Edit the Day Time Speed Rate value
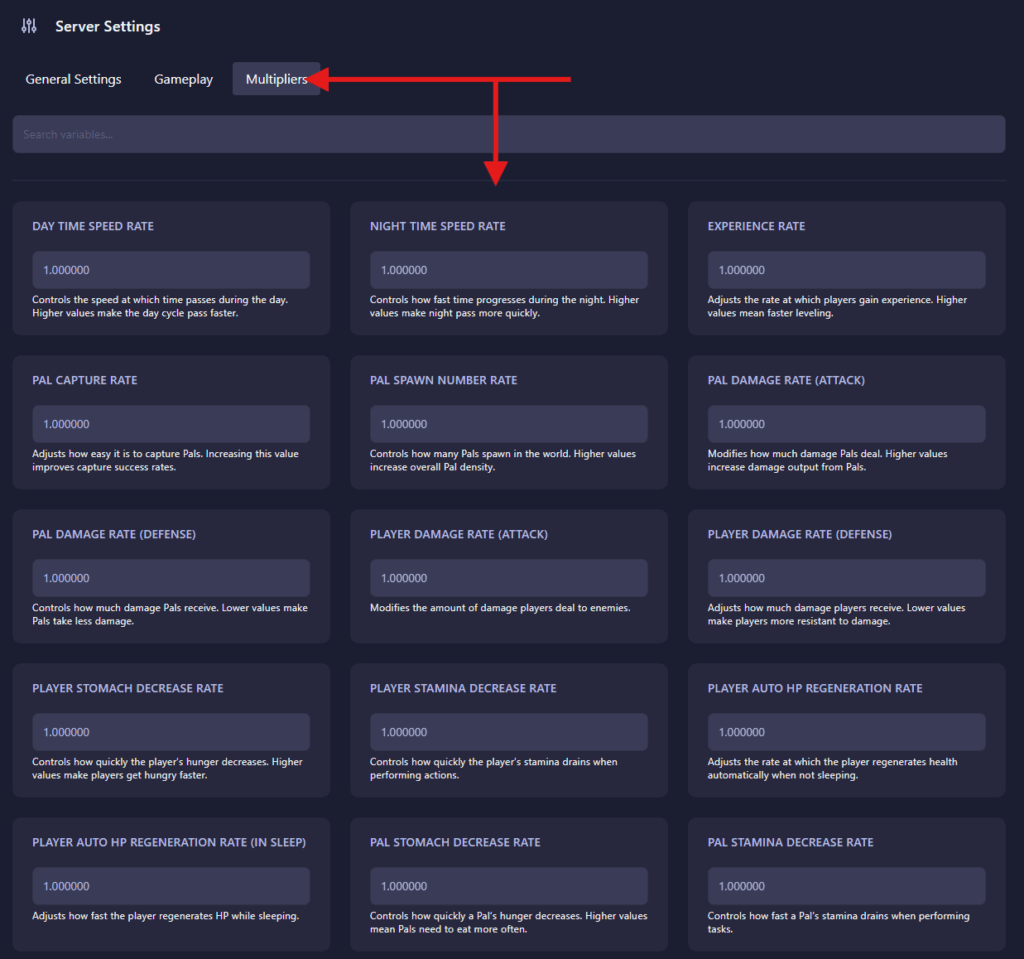1024x959 pixels. [171, 270]
